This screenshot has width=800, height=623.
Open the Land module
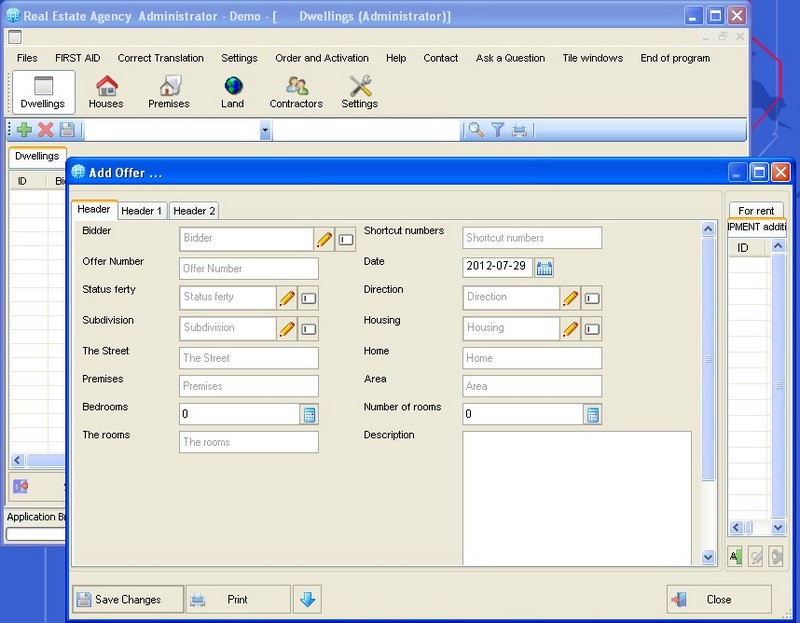pyautogui.click(x=233, y=92)
